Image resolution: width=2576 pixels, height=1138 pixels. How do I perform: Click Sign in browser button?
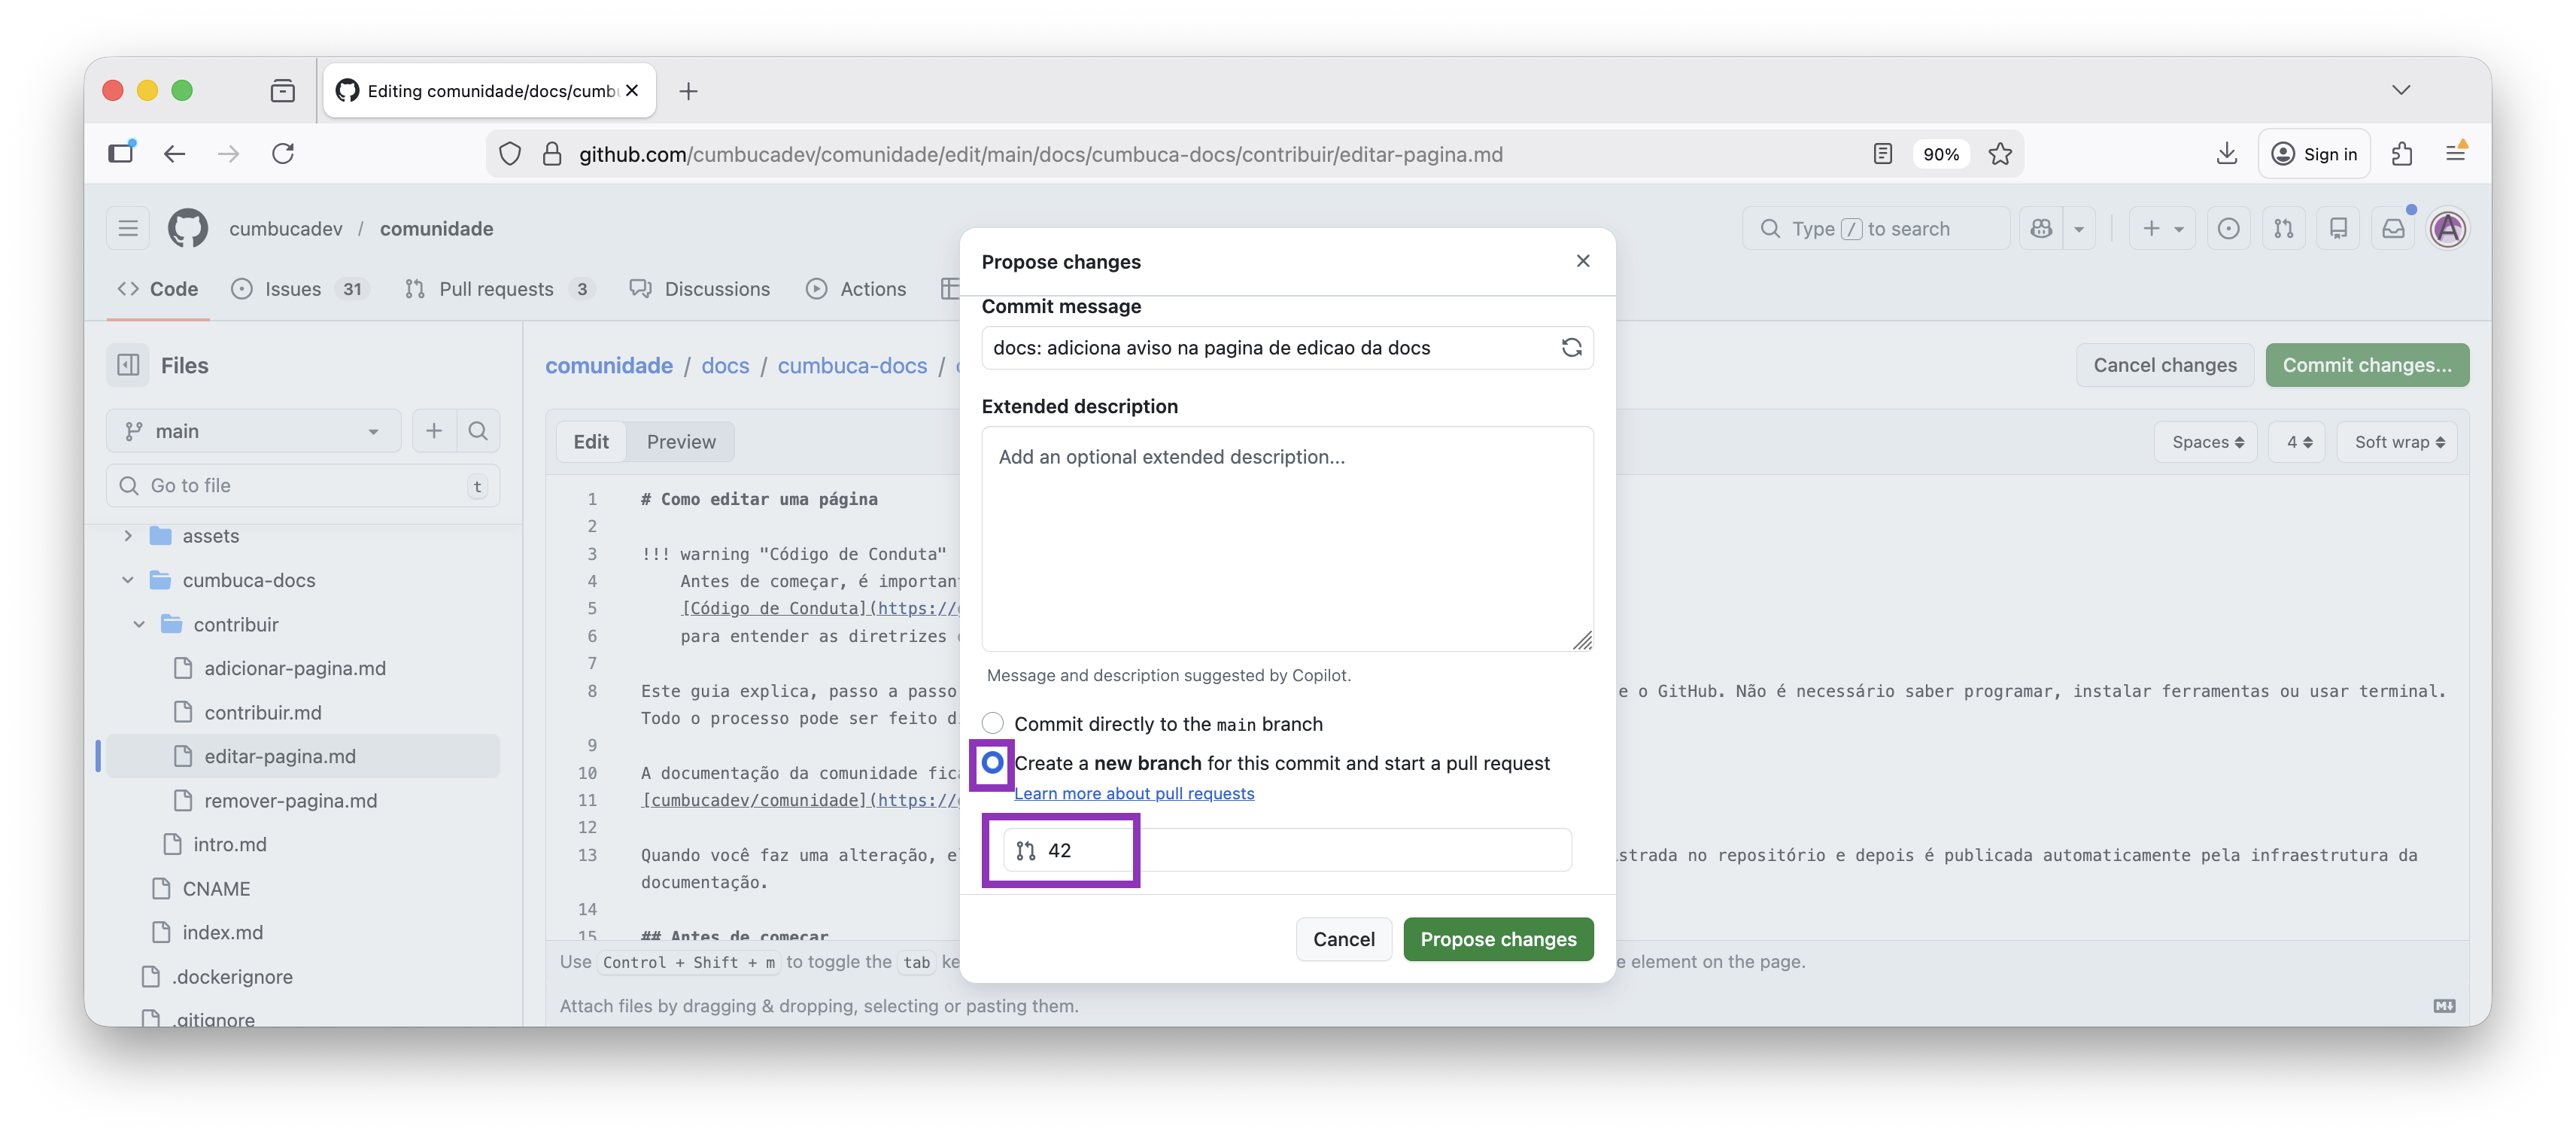(x=2314, y=154)
